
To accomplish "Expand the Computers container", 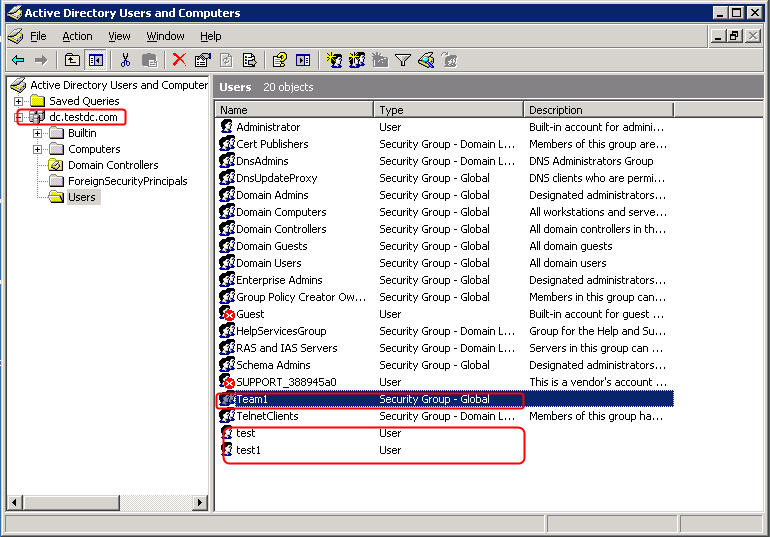I will coord(37,149).
